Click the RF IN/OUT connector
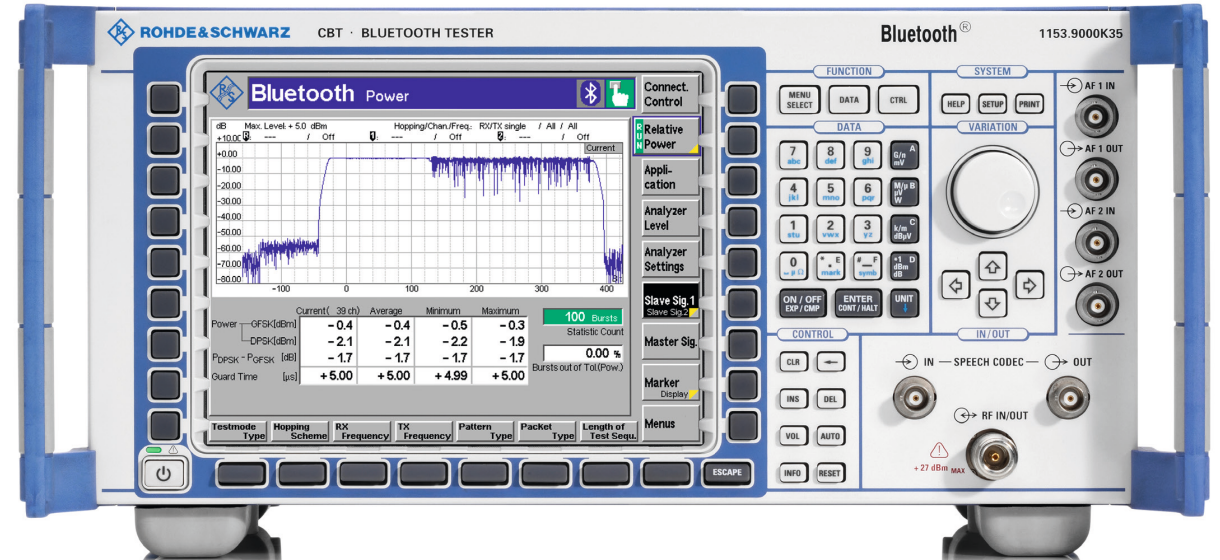 [x=992, y=458]
